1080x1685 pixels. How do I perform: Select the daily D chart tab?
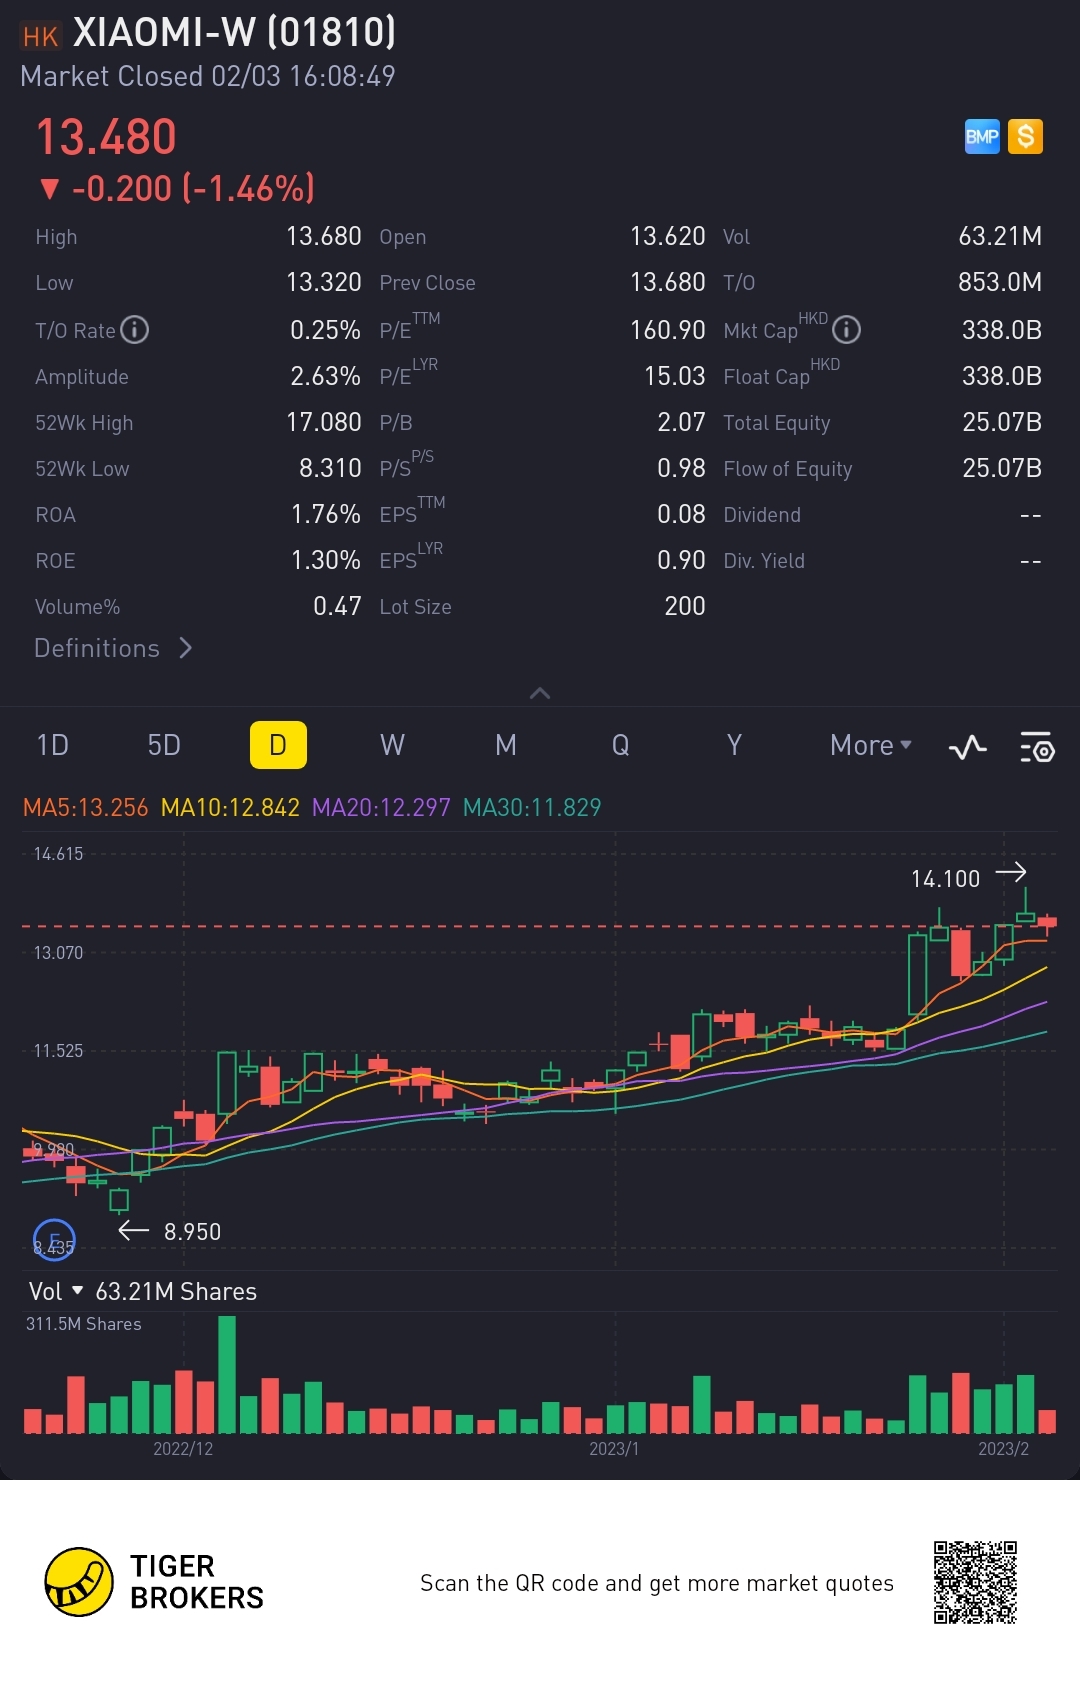coord(278,745)
